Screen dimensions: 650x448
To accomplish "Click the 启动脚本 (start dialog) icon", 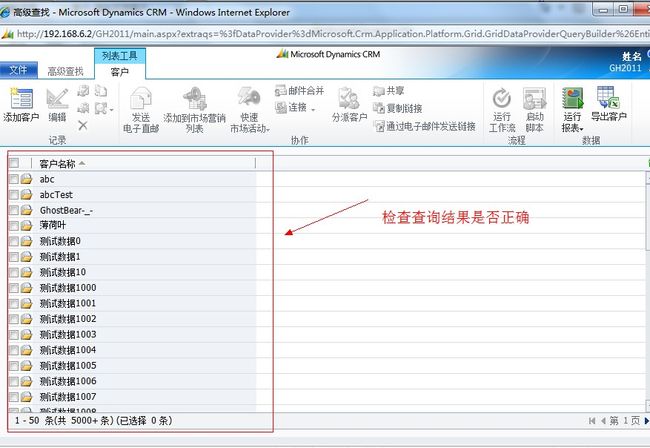I will (x=534, y=98).
